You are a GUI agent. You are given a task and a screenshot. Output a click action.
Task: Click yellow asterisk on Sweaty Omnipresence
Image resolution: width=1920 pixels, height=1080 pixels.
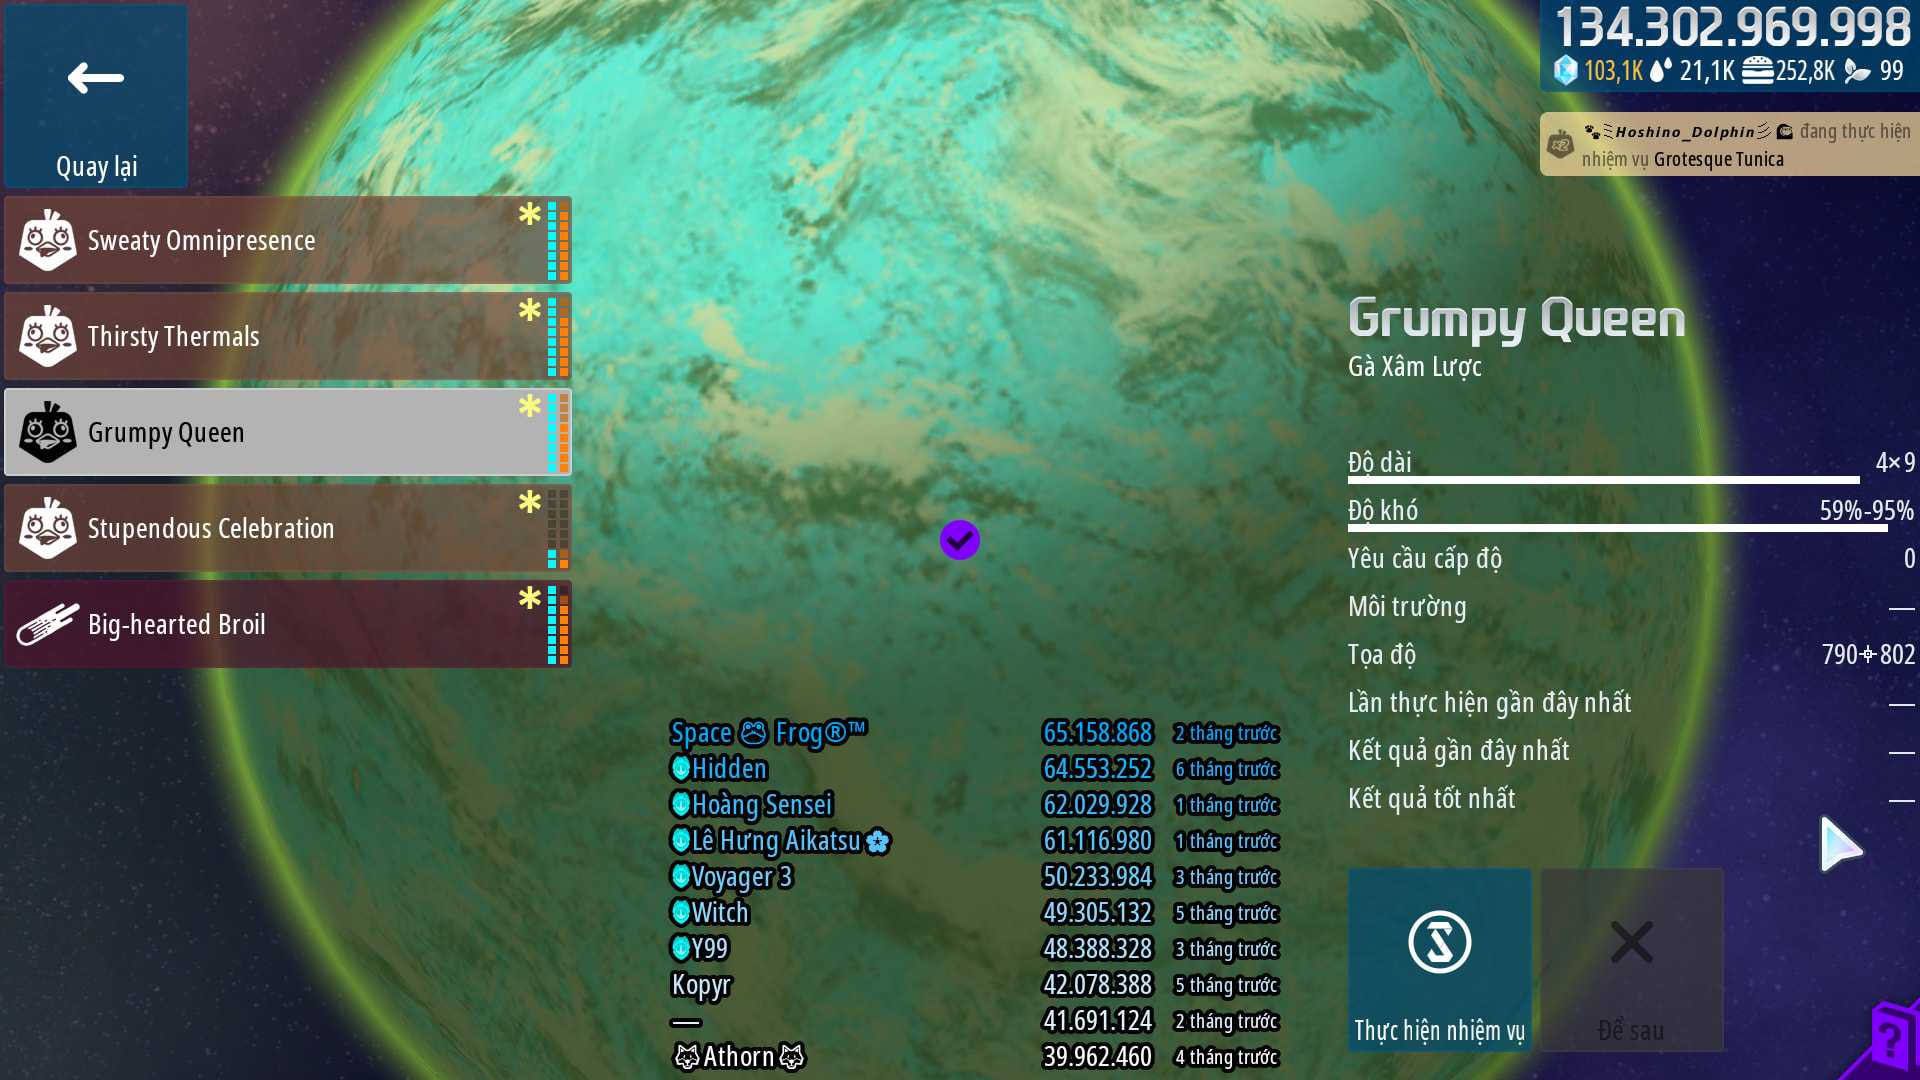coord(529,214)
